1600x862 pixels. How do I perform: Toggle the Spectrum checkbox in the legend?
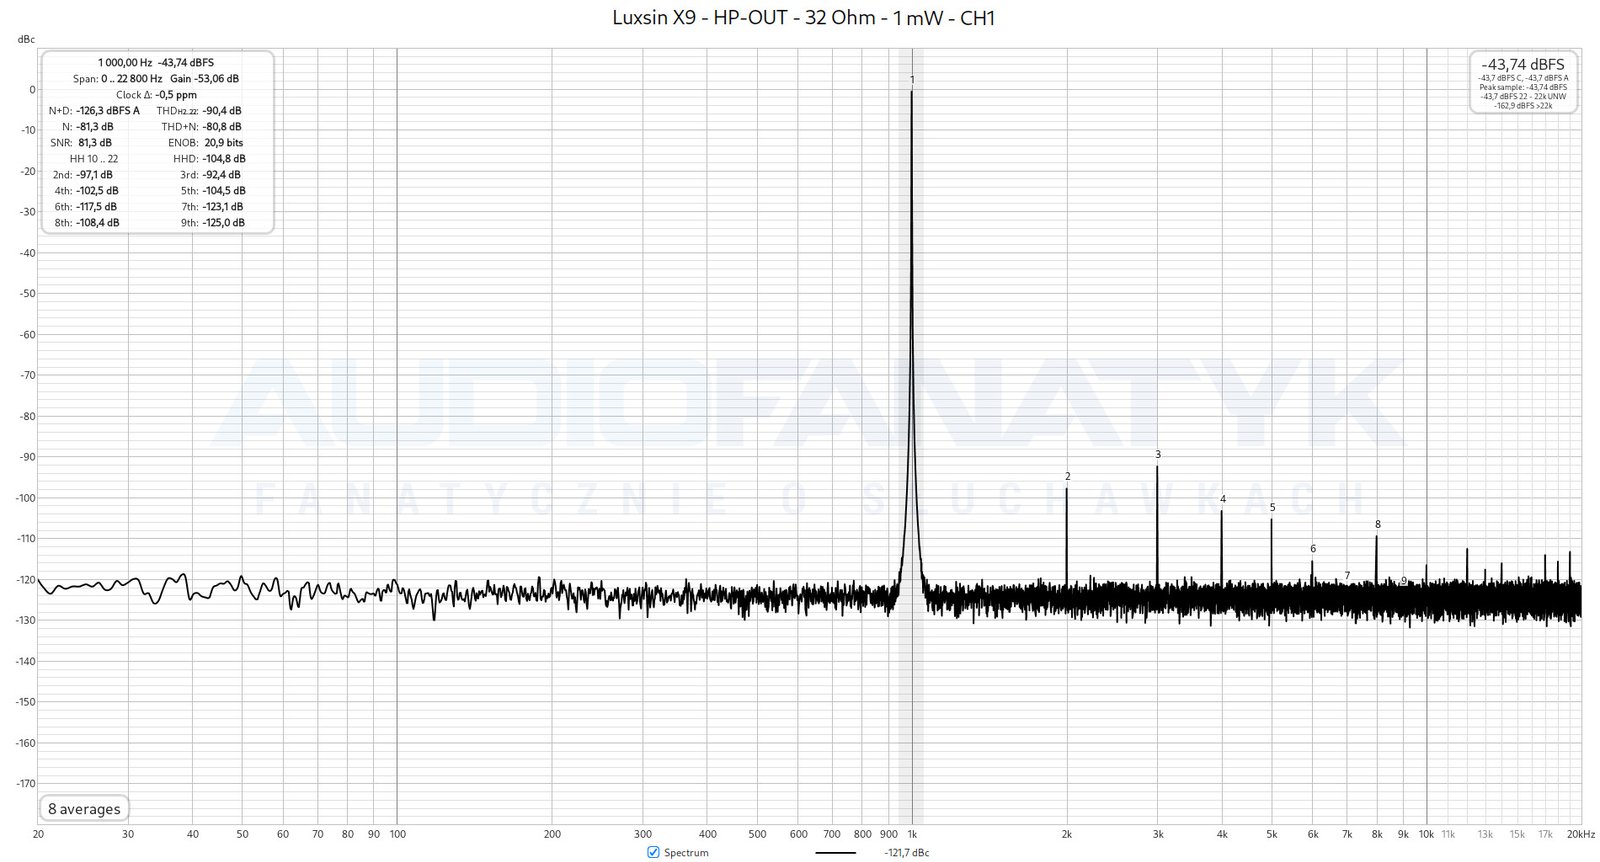pos(653,852)
